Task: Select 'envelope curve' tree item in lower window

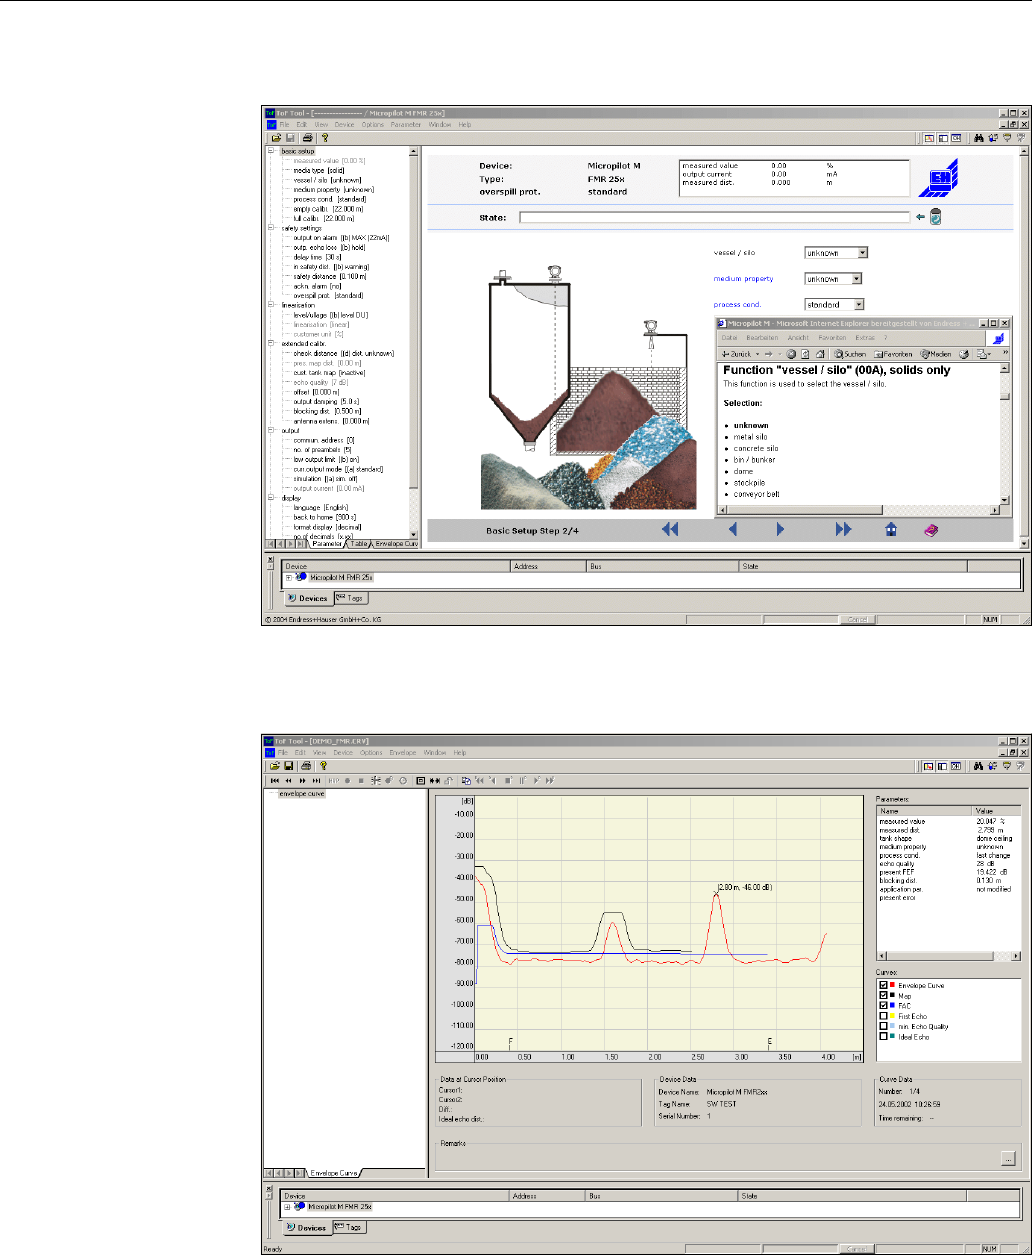Action: click(303, 793)
